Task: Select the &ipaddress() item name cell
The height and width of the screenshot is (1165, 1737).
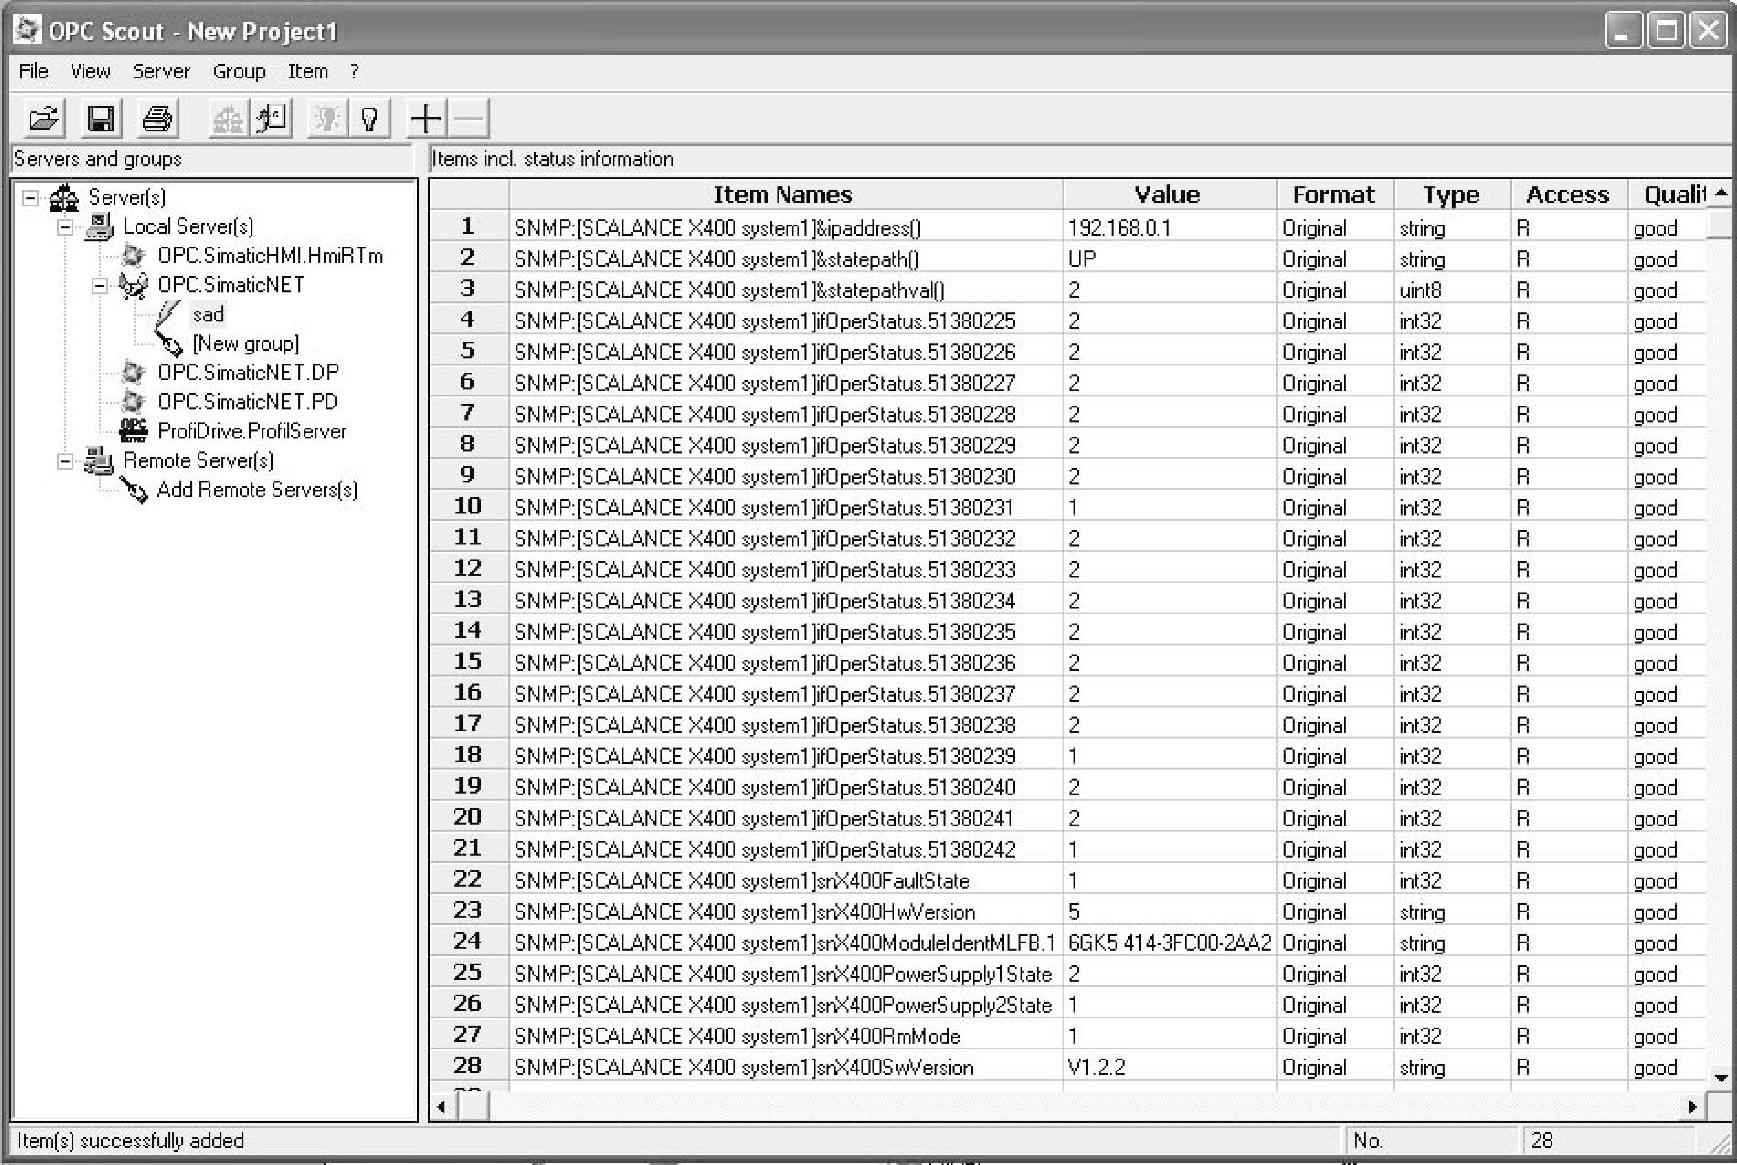Action: [x=786, y=228]
